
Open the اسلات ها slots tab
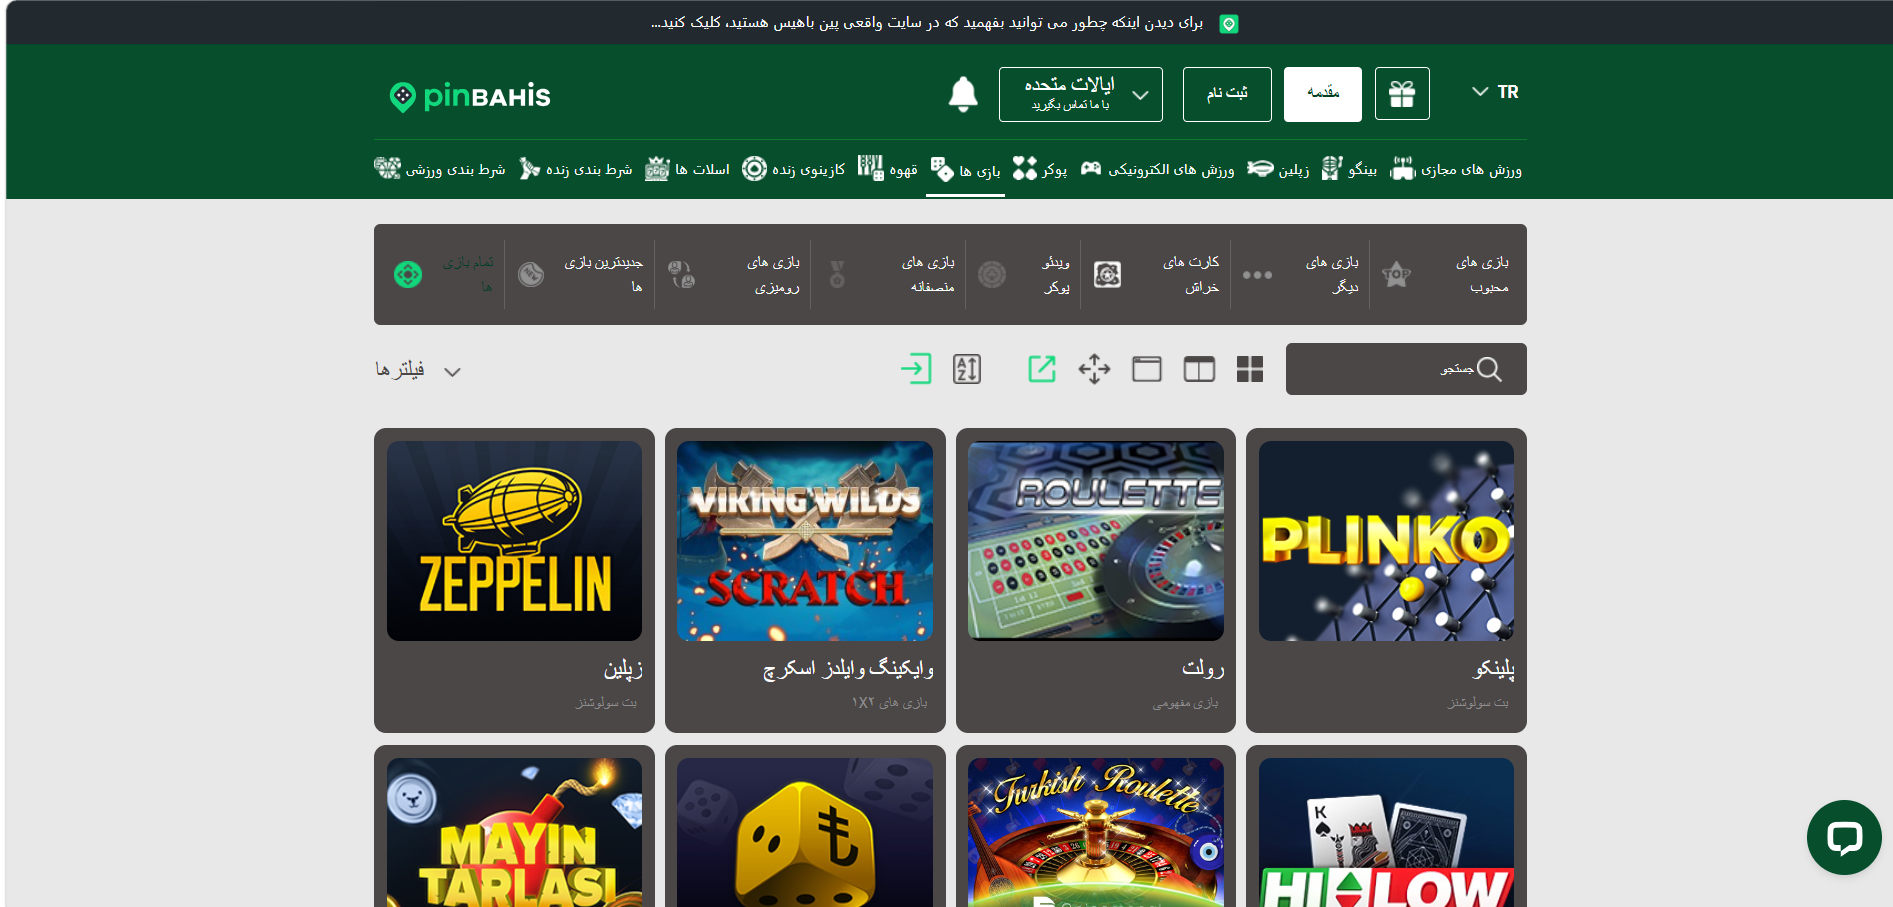tap(687, 170)
